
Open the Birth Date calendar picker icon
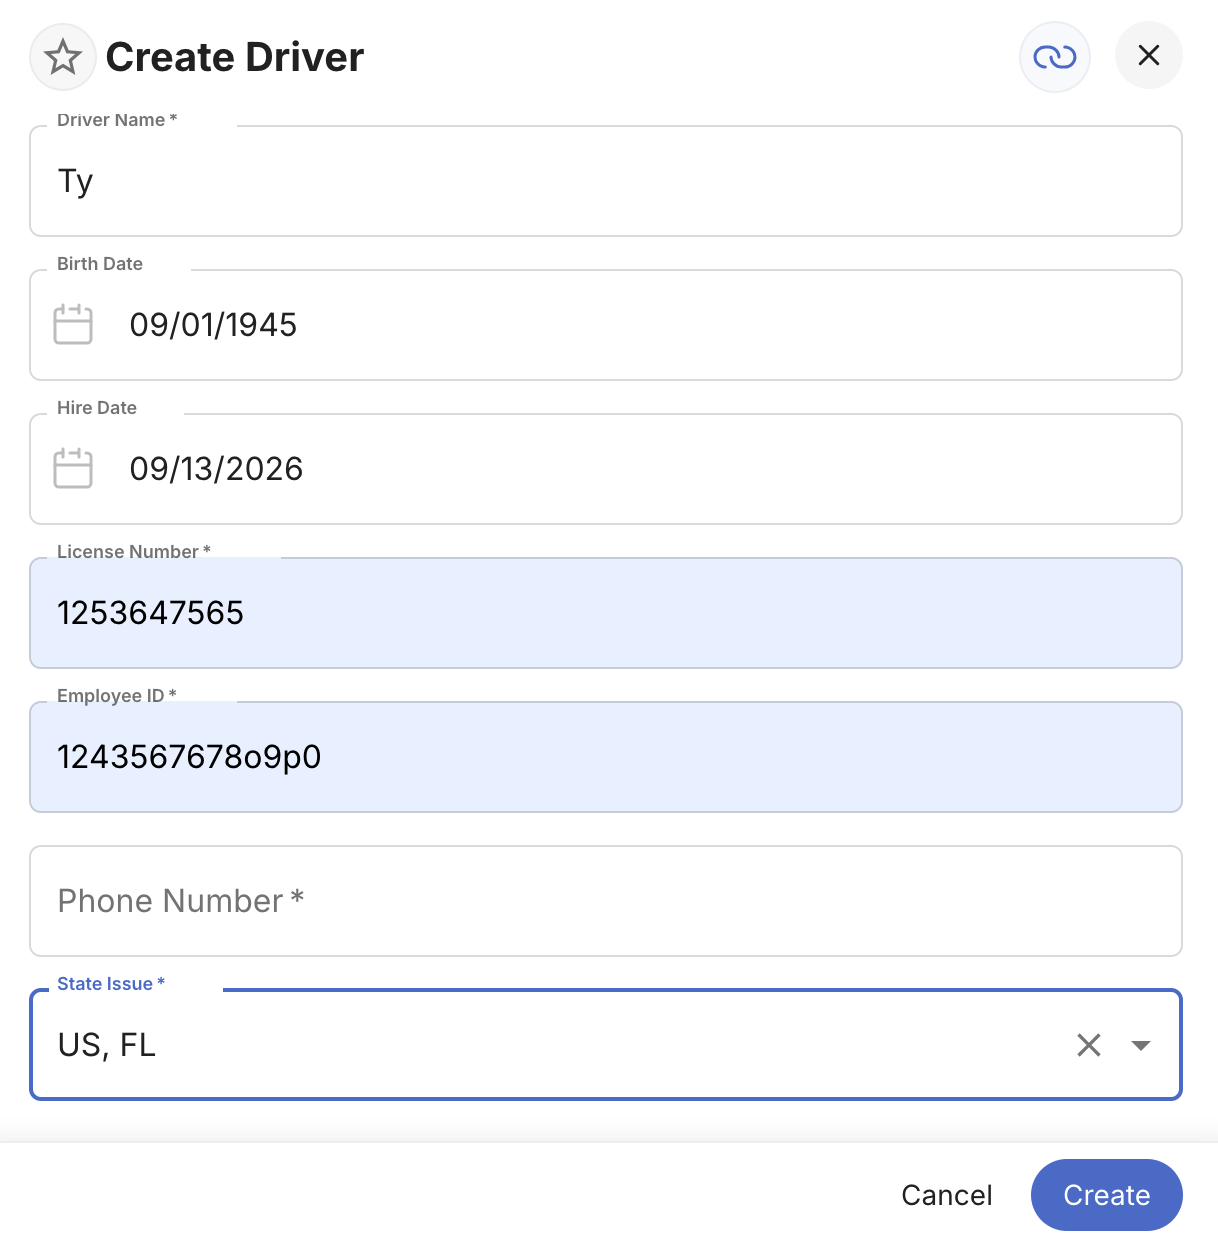tap(73, 325)
